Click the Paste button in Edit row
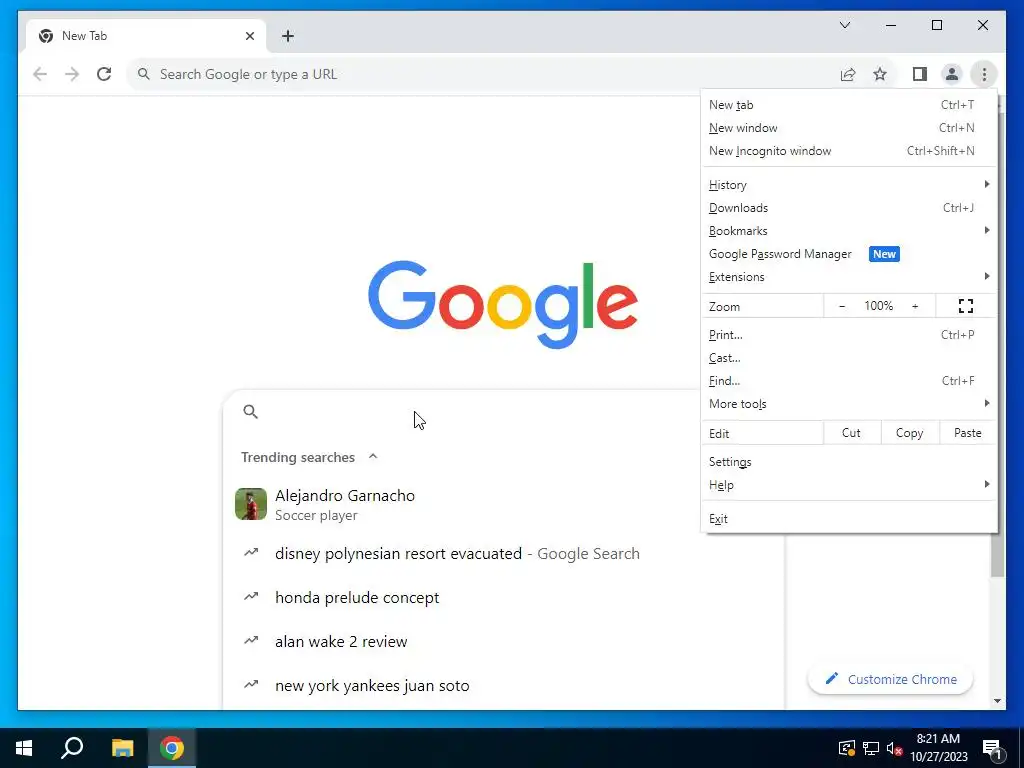This screenshot has height=768, width=1024. pos(967,433)
